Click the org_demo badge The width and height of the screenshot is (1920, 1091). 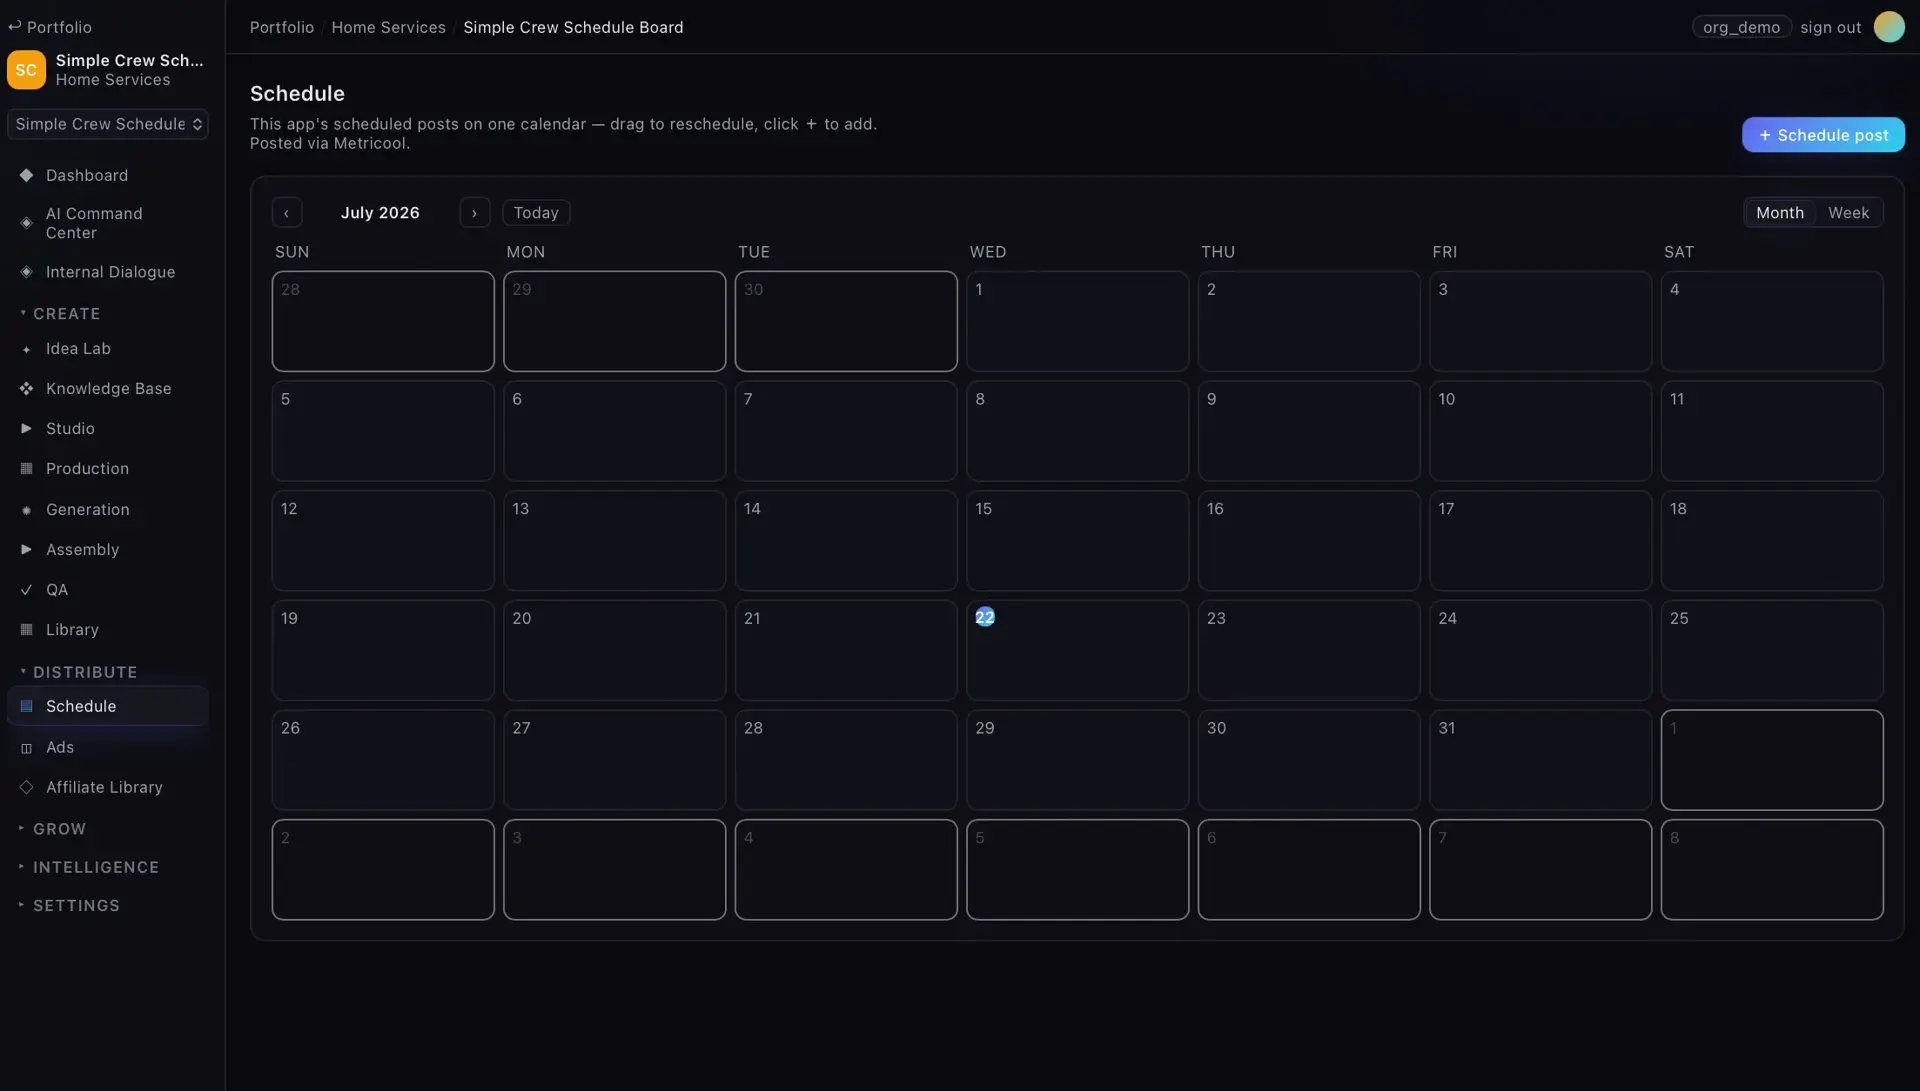pos(1741,27)
